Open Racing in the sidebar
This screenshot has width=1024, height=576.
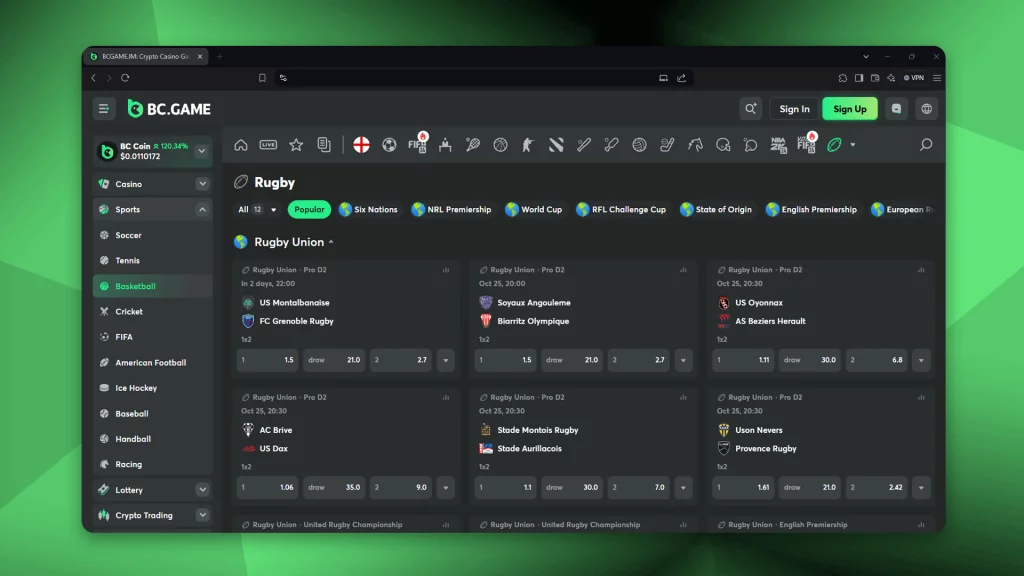pyautogui.click(x=152, y=464)
